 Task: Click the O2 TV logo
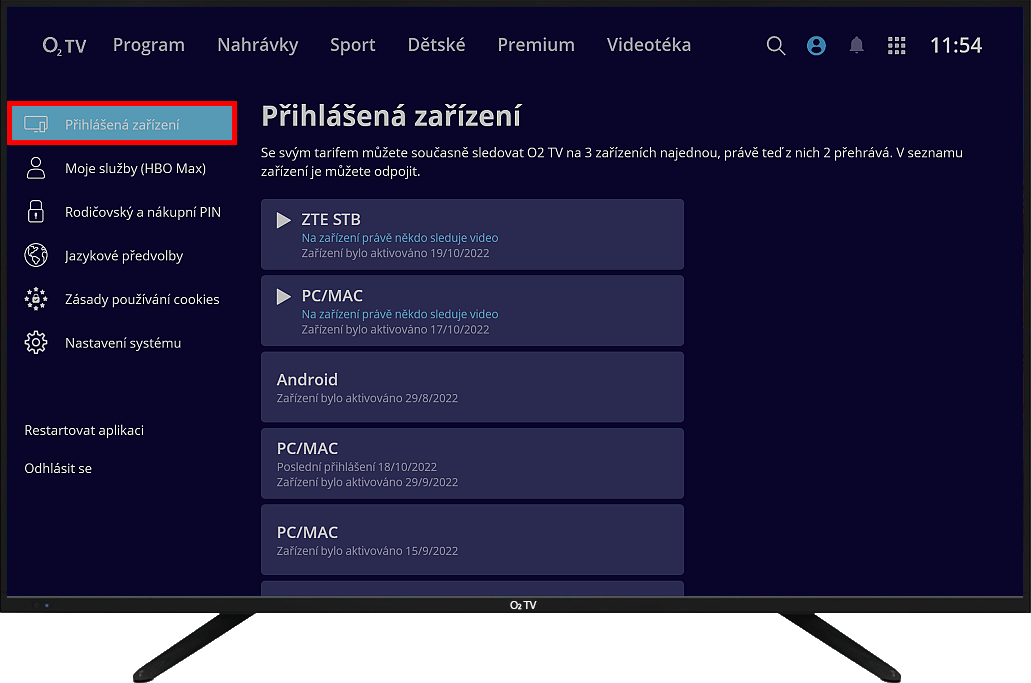click(x=64, y=46)
